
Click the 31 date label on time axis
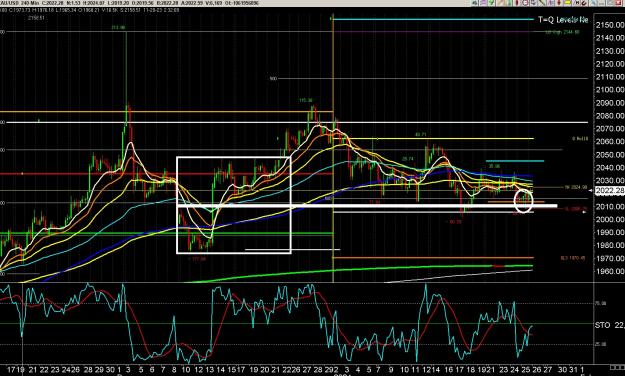point(573,369)
